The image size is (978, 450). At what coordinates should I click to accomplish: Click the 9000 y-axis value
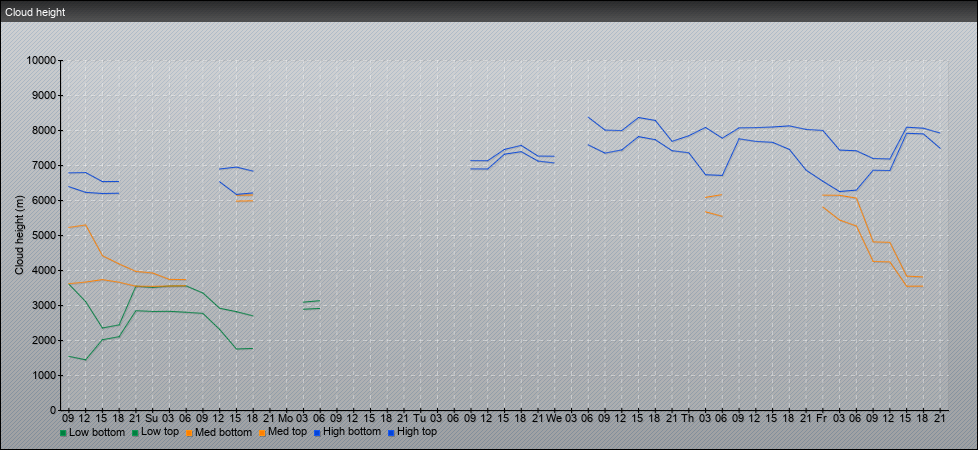[44, 95]
